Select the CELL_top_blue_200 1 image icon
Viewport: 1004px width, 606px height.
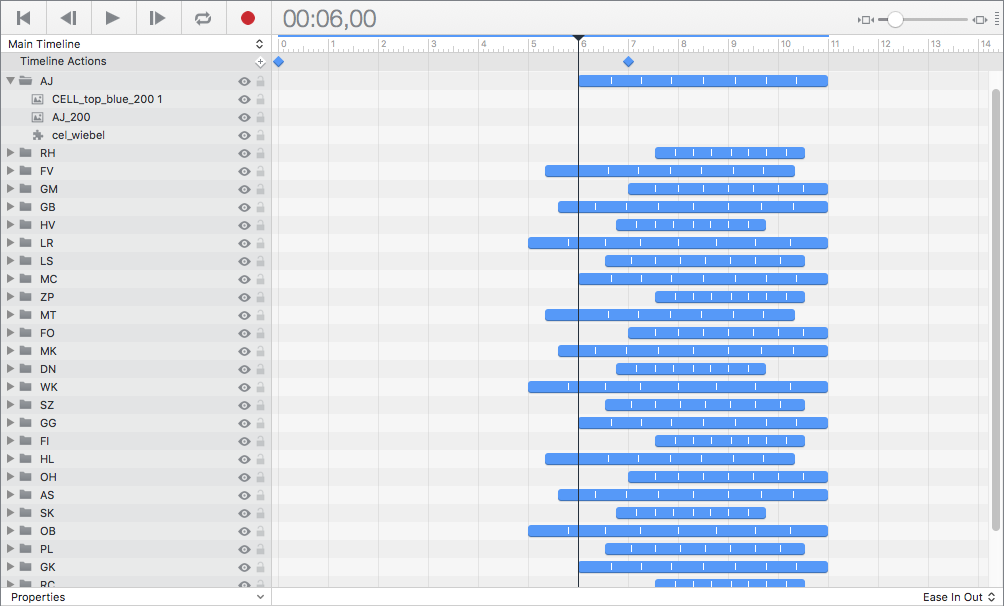(38, 99)
